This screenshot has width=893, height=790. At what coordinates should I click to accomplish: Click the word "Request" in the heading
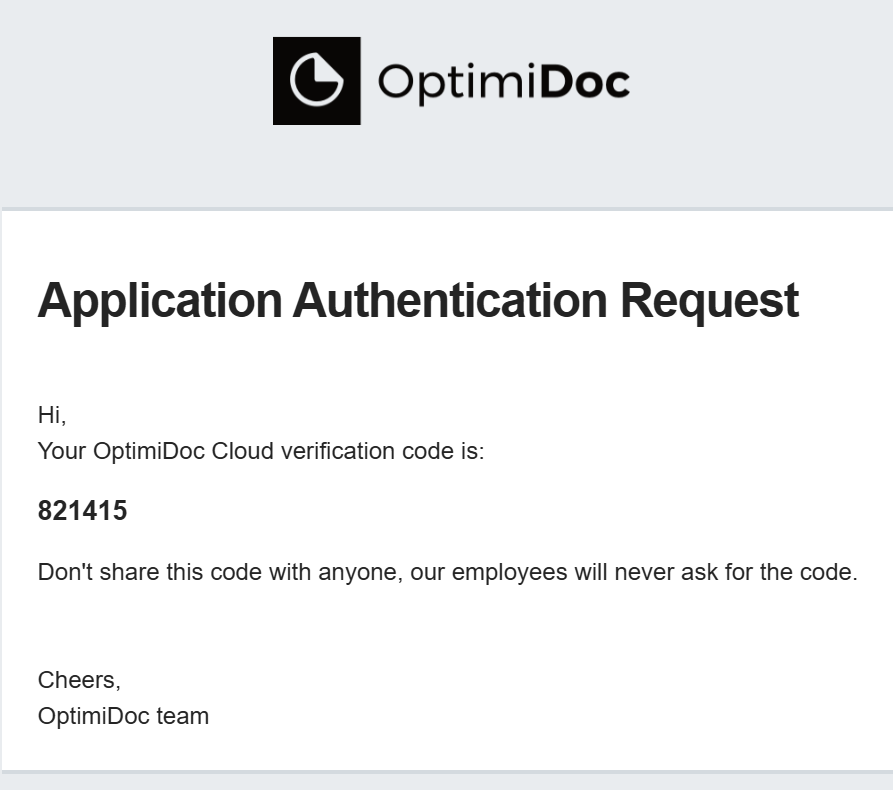[x=709, y=300]
